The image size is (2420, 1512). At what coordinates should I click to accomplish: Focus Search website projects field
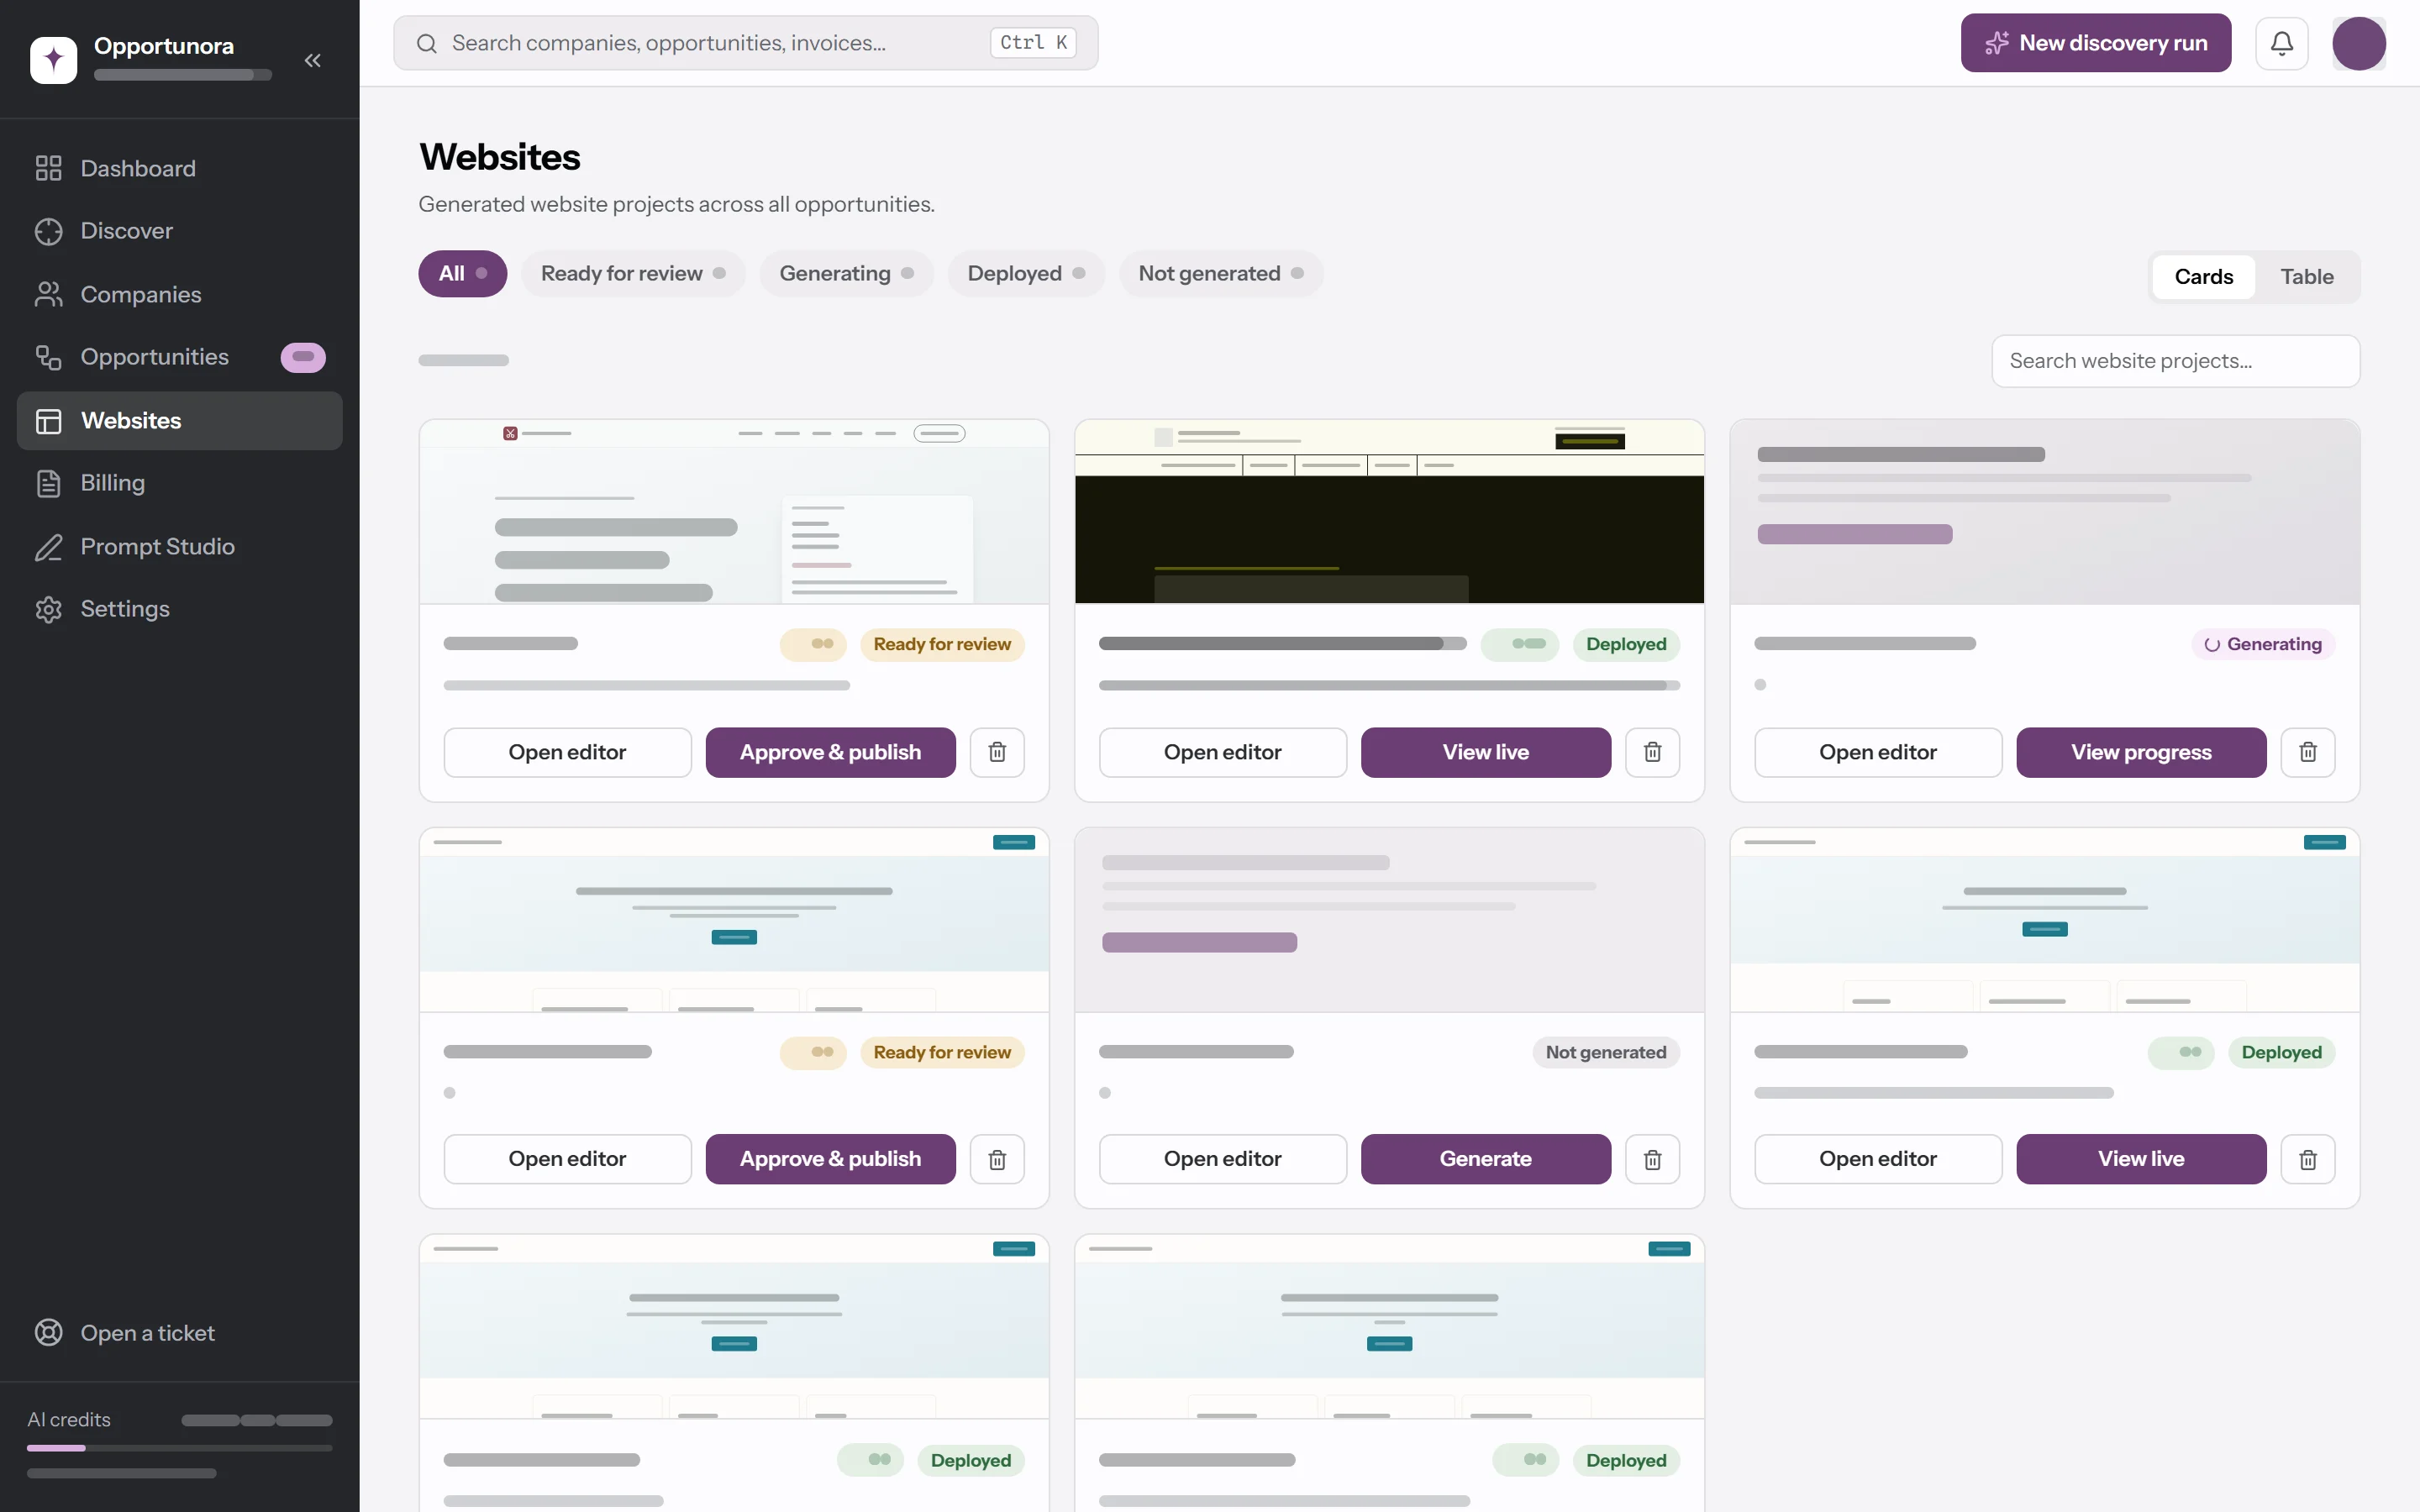2175,361
